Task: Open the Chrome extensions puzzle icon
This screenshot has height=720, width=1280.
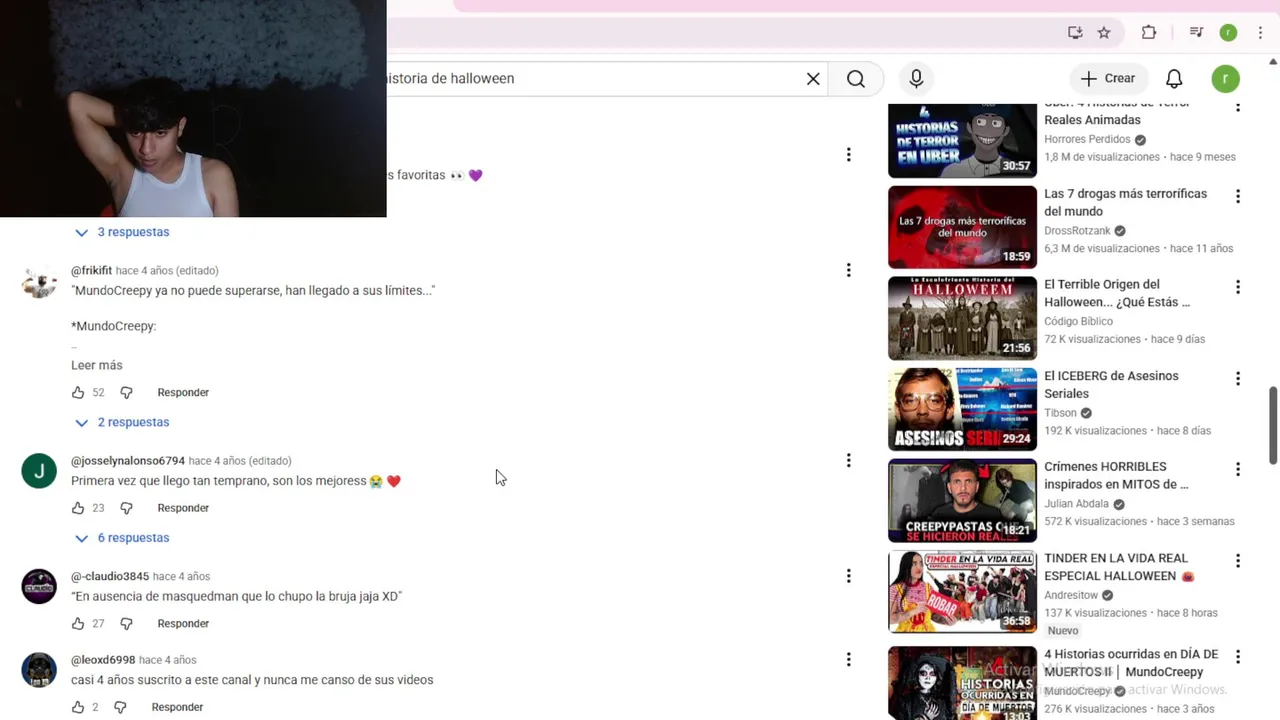Action: (x=1149, y=32)
